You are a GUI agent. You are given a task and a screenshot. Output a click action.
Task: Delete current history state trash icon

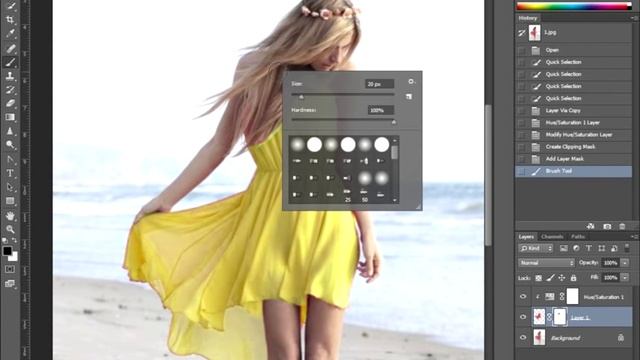pos(622,226)
